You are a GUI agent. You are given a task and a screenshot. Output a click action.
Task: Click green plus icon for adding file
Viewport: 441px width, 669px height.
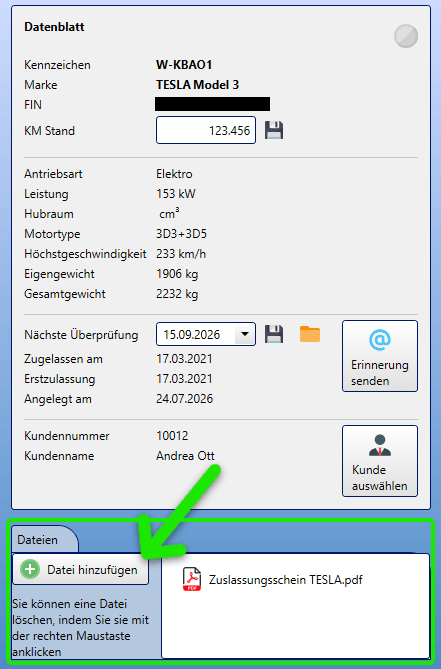click(x=30, y=569)
